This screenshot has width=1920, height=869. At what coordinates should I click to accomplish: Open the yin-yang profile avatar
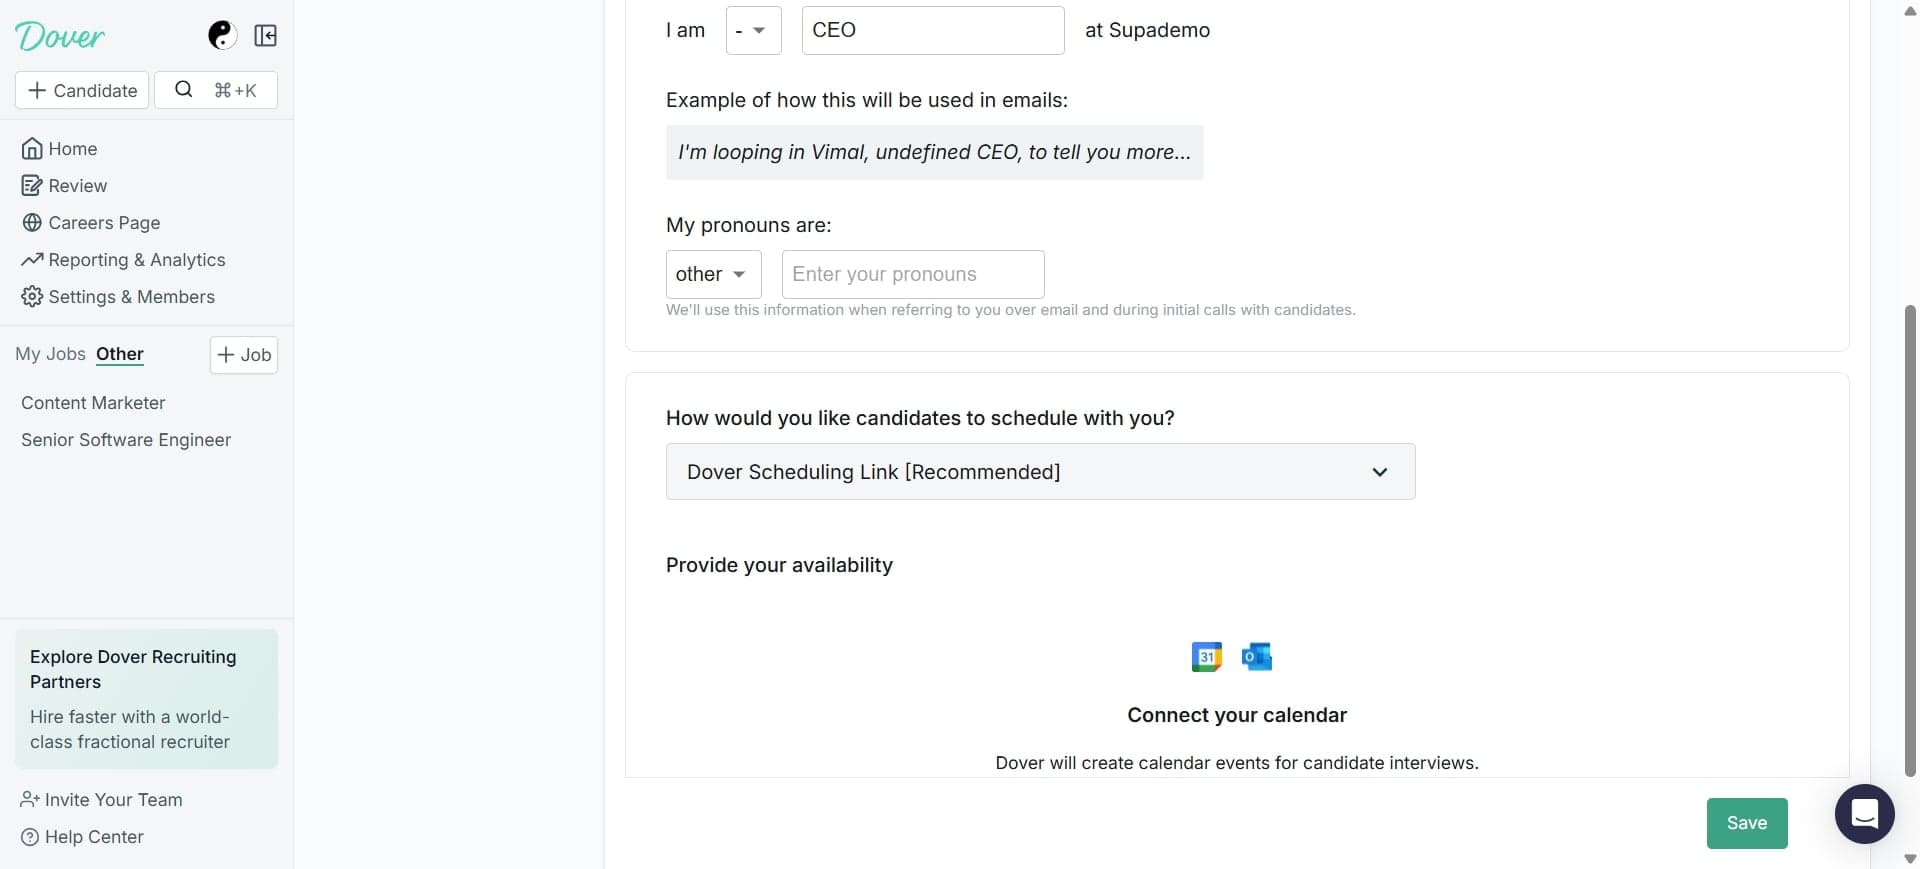point(222,36)
